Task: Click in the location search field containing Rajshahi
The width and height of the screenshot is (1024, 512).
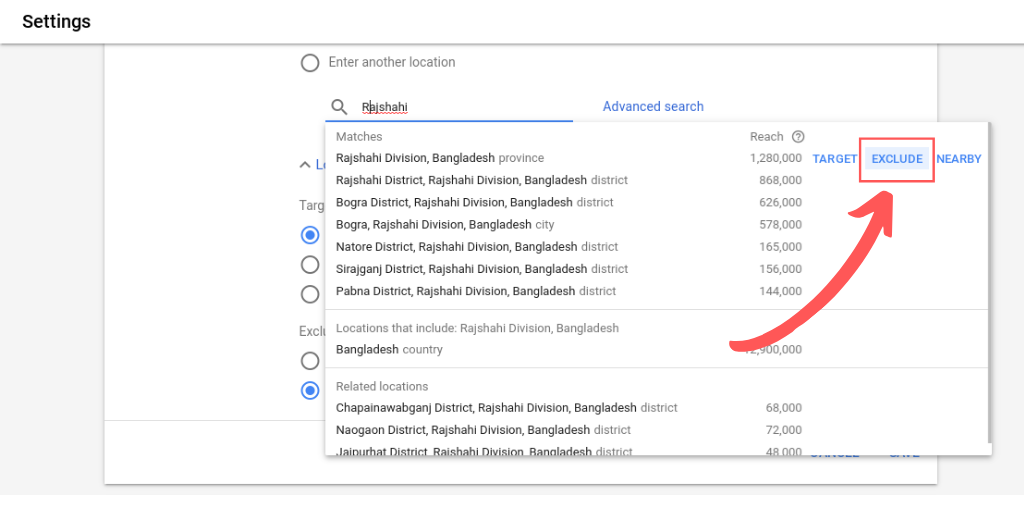Action: pos(460,107)
